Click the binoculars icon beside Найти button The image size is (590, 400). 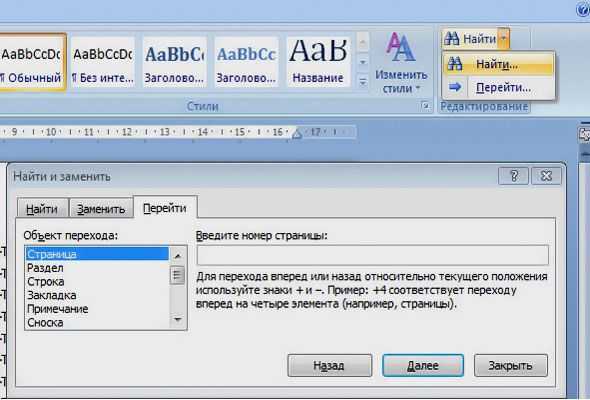pos(452,38)
